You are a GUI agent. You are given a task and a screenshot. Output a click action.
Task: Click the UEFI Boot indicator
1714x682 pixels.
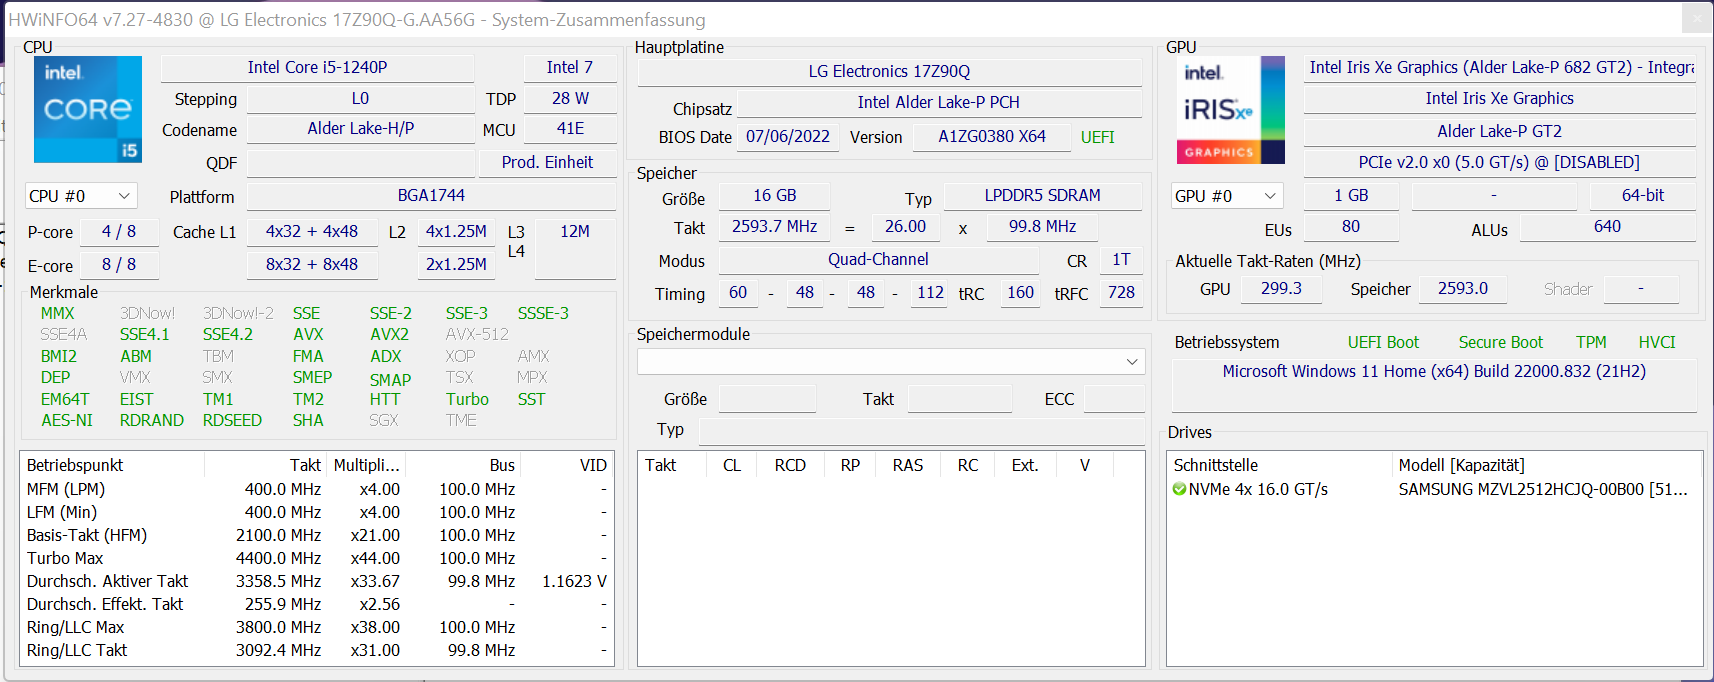(1383, 342)
